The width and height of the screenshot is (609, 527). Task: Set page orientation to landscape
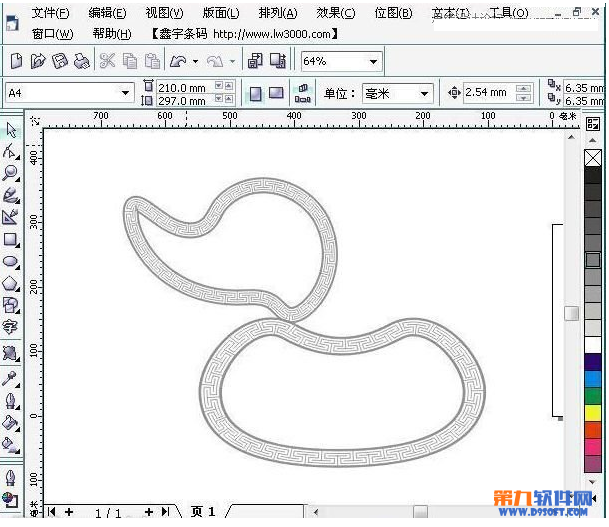(276, 93)
